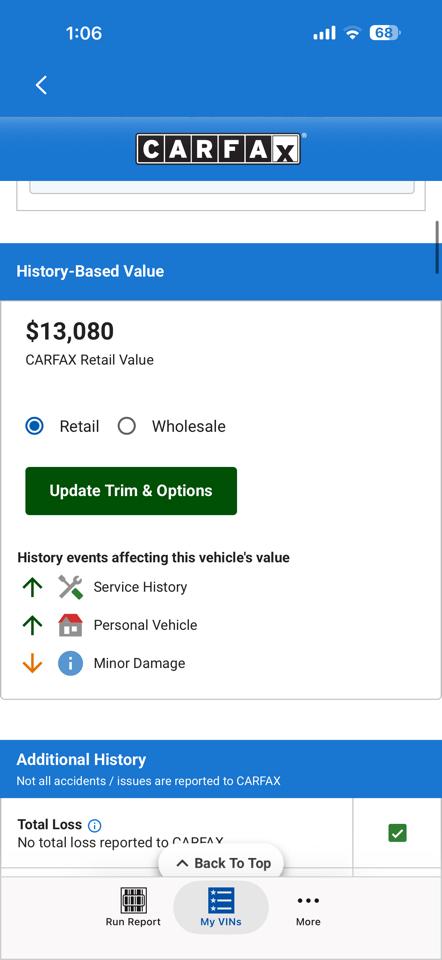Tap the Update Trim & Options button

point(131,491)
